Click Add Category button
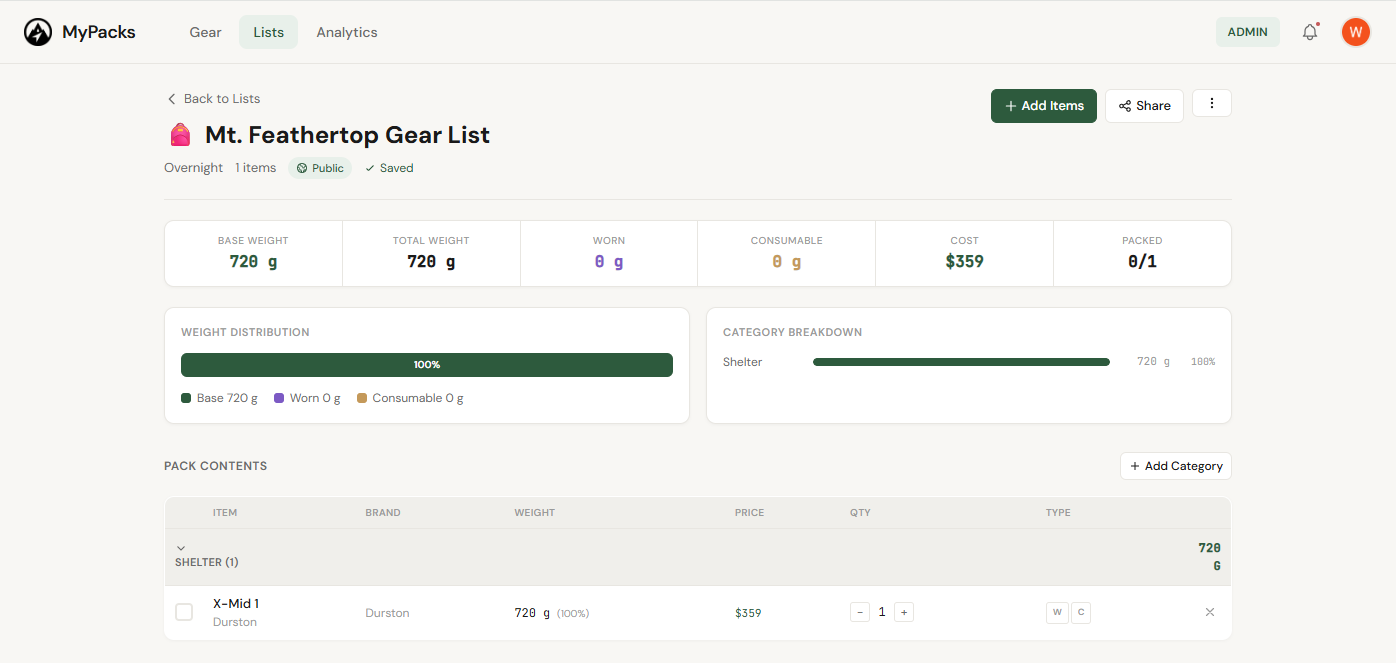The height and width of the screenshot is (663, 1396). pyautogui.click(x=1176, y=466)
